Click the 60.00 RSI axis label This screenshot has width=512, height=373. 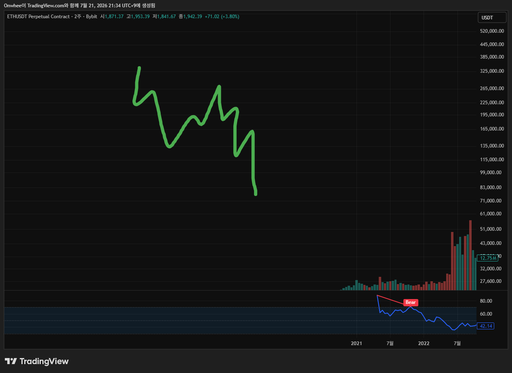tap(486, 314)
